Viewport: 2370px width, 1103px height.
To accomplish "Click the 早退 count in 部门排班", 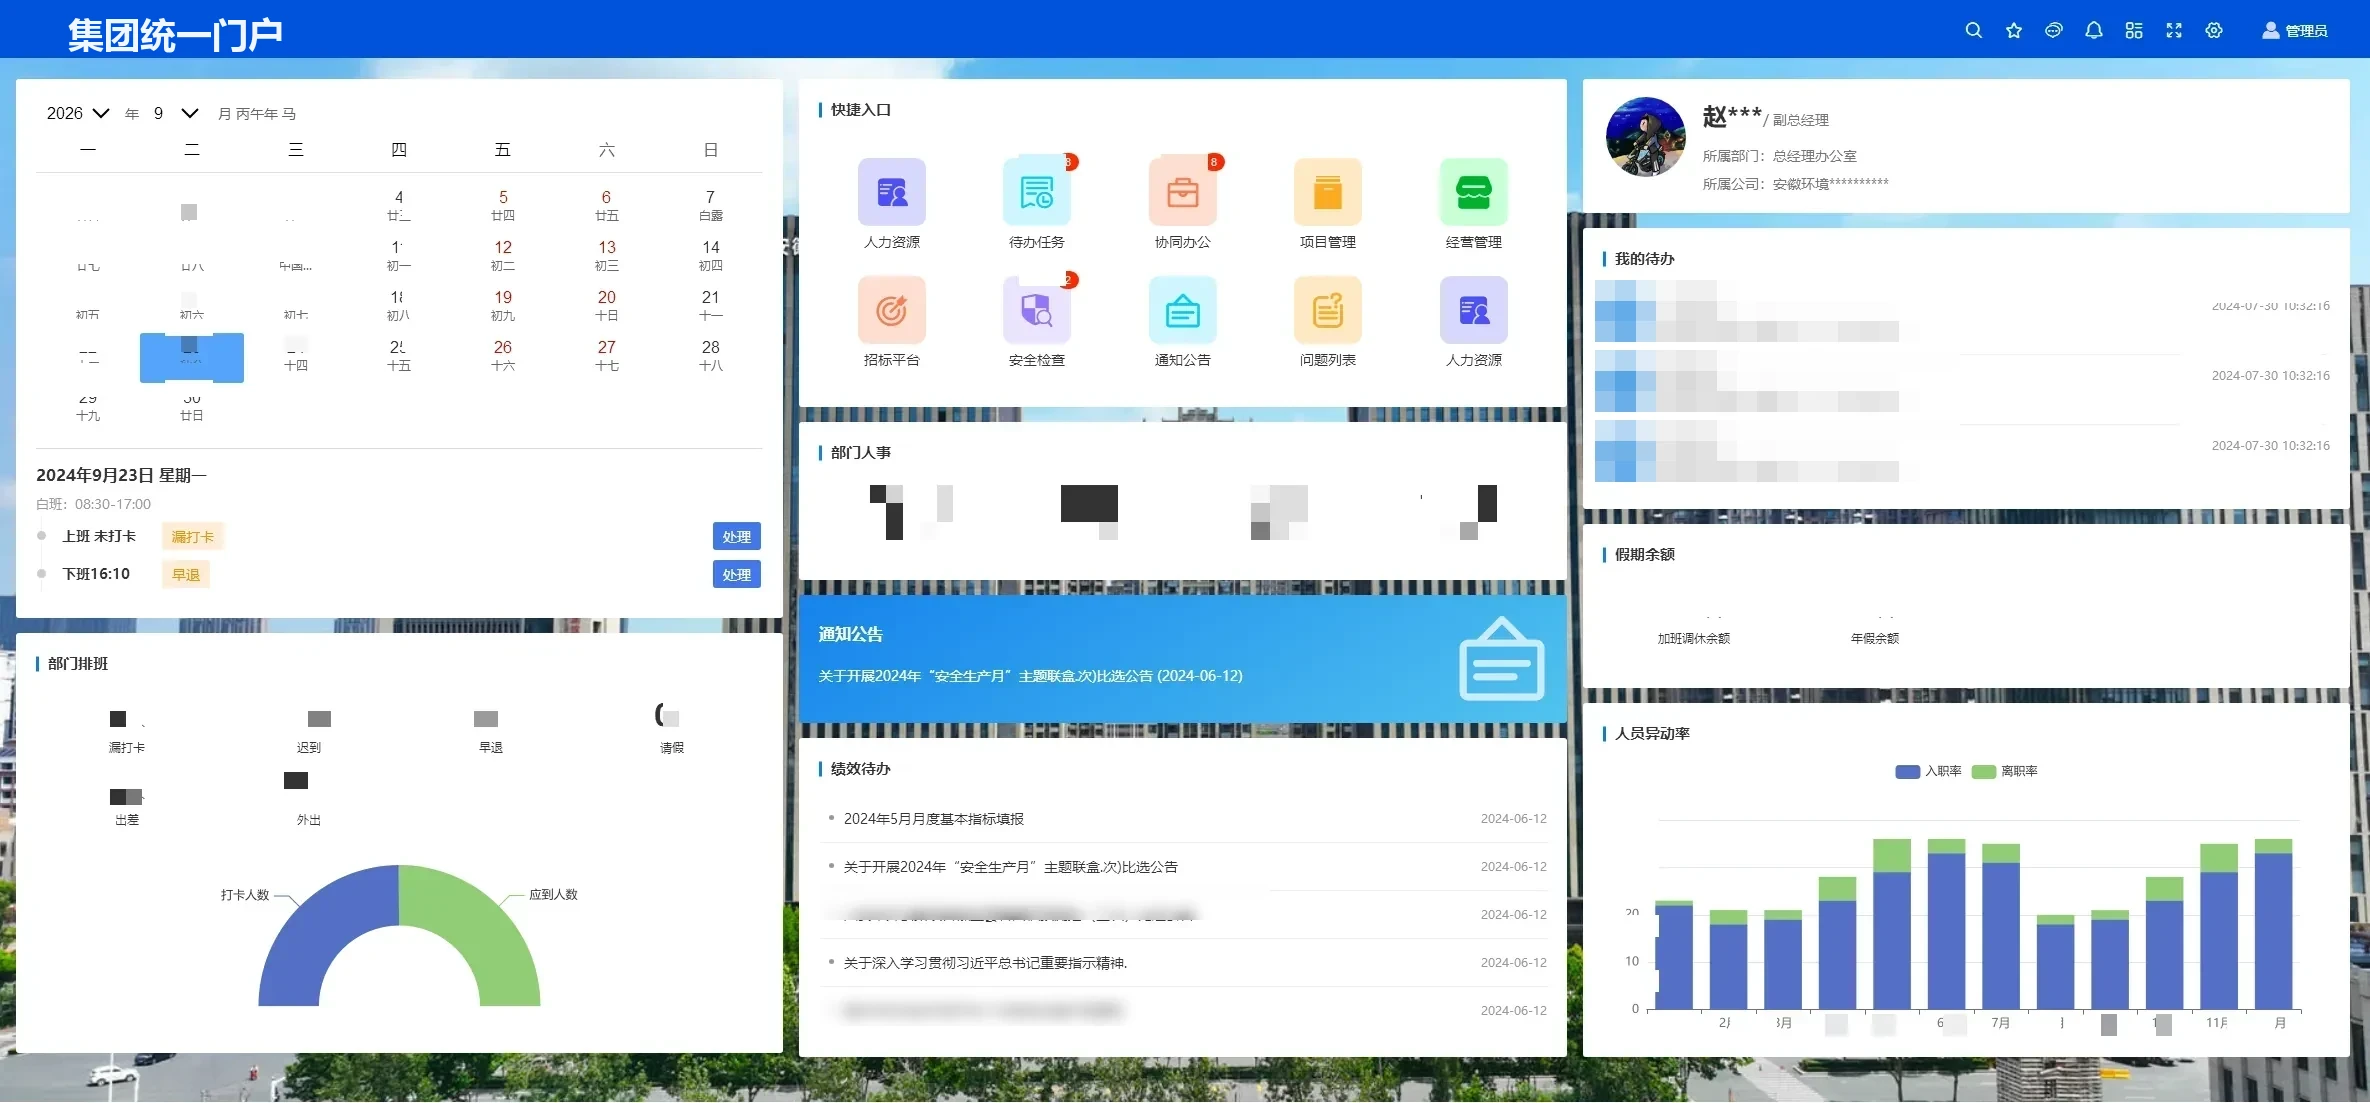I will coord(486,719).
